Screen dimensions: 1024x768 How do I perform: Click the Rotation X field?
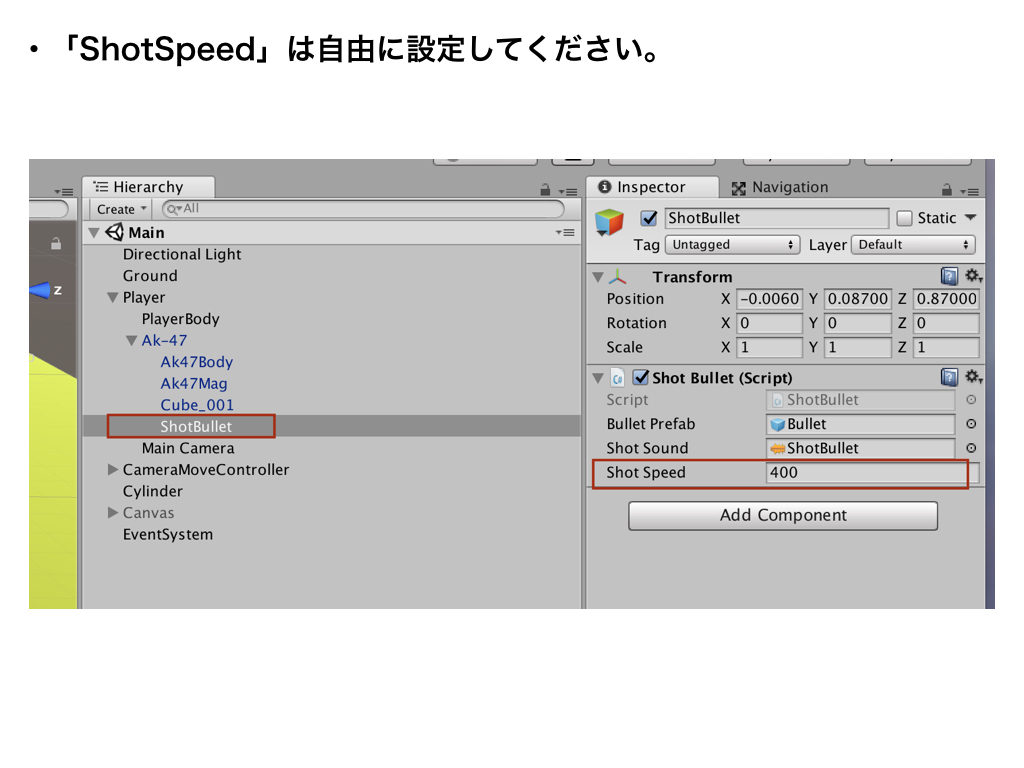[769, 323]
